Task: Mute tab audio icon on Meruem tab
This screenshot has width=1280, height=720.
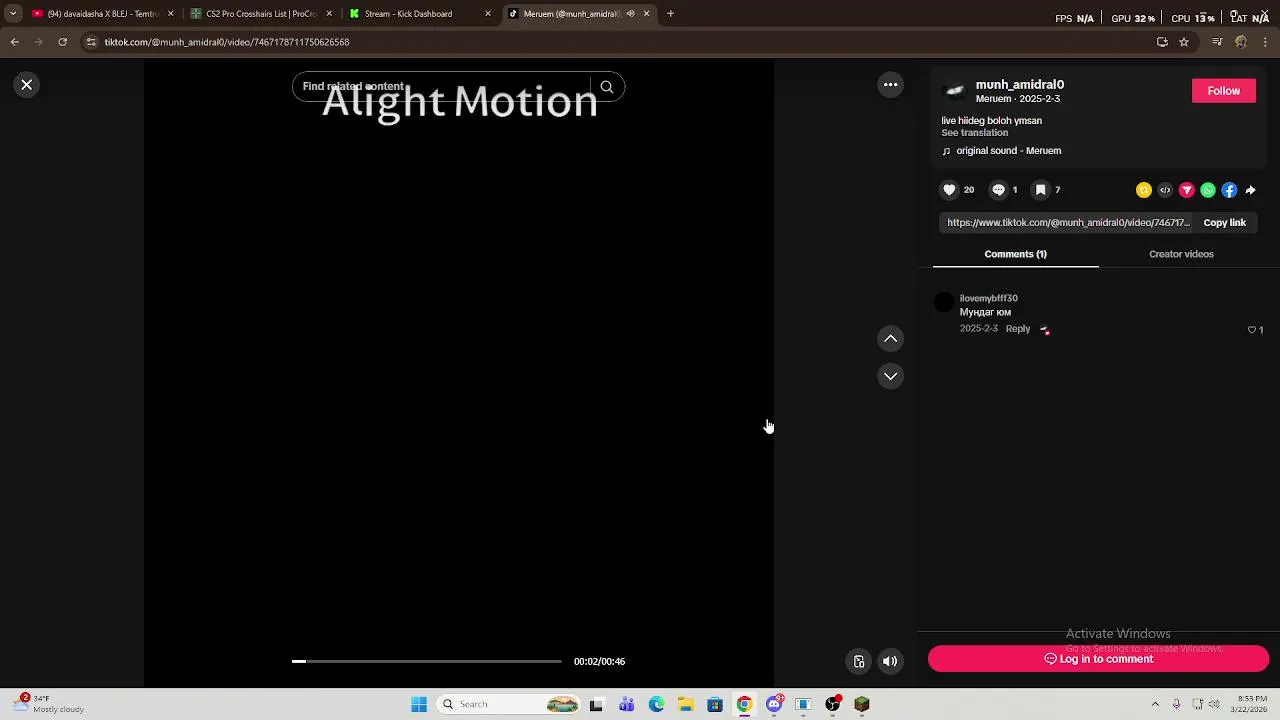Action: tap(630, 14)
